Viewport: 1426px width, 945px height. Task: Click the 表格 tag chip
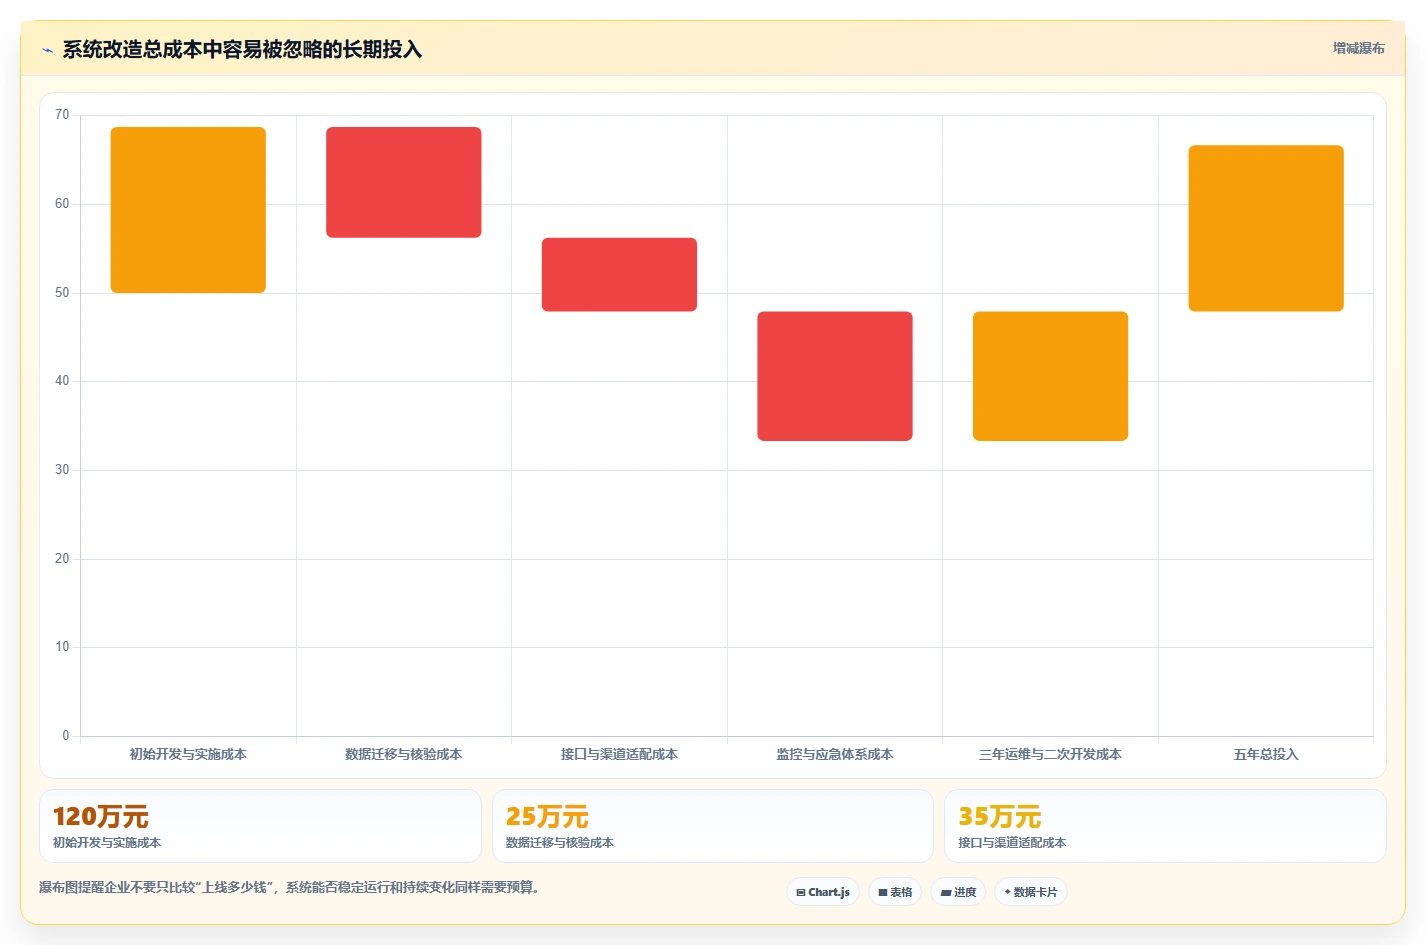tap(895, 892)
